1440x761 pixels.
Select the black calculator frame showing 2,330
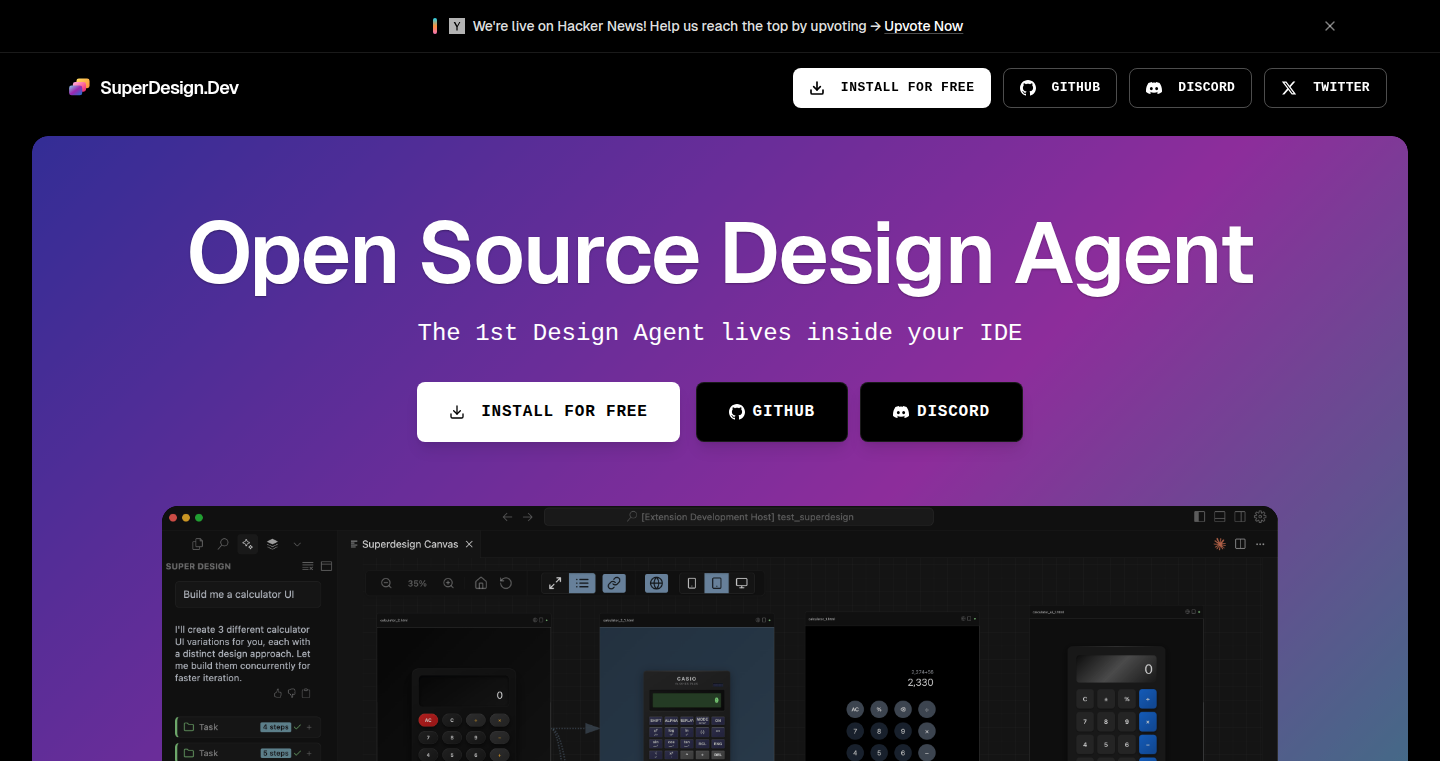(892, 687)
